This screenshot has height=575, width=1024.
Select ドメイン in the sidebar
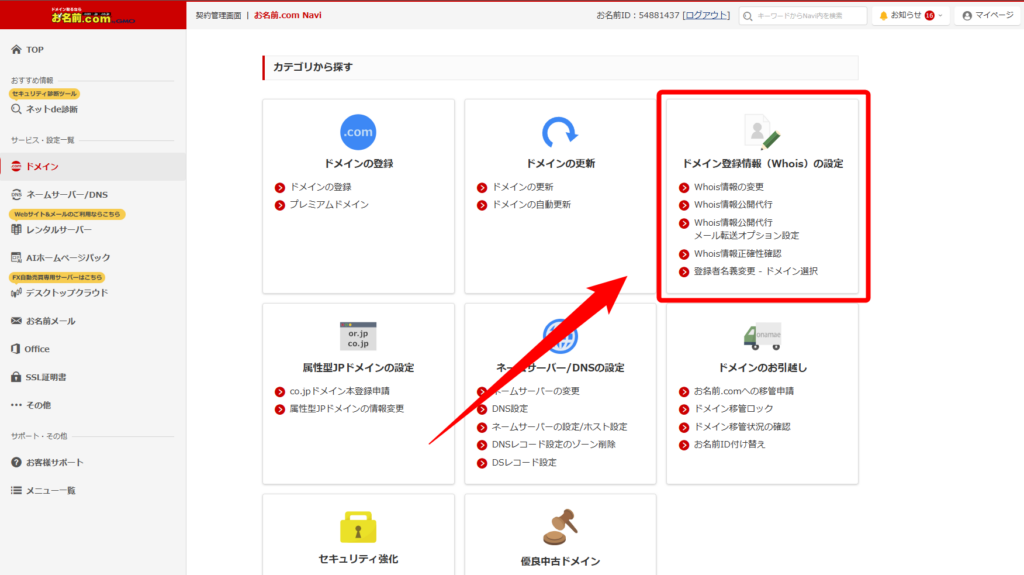93,167
